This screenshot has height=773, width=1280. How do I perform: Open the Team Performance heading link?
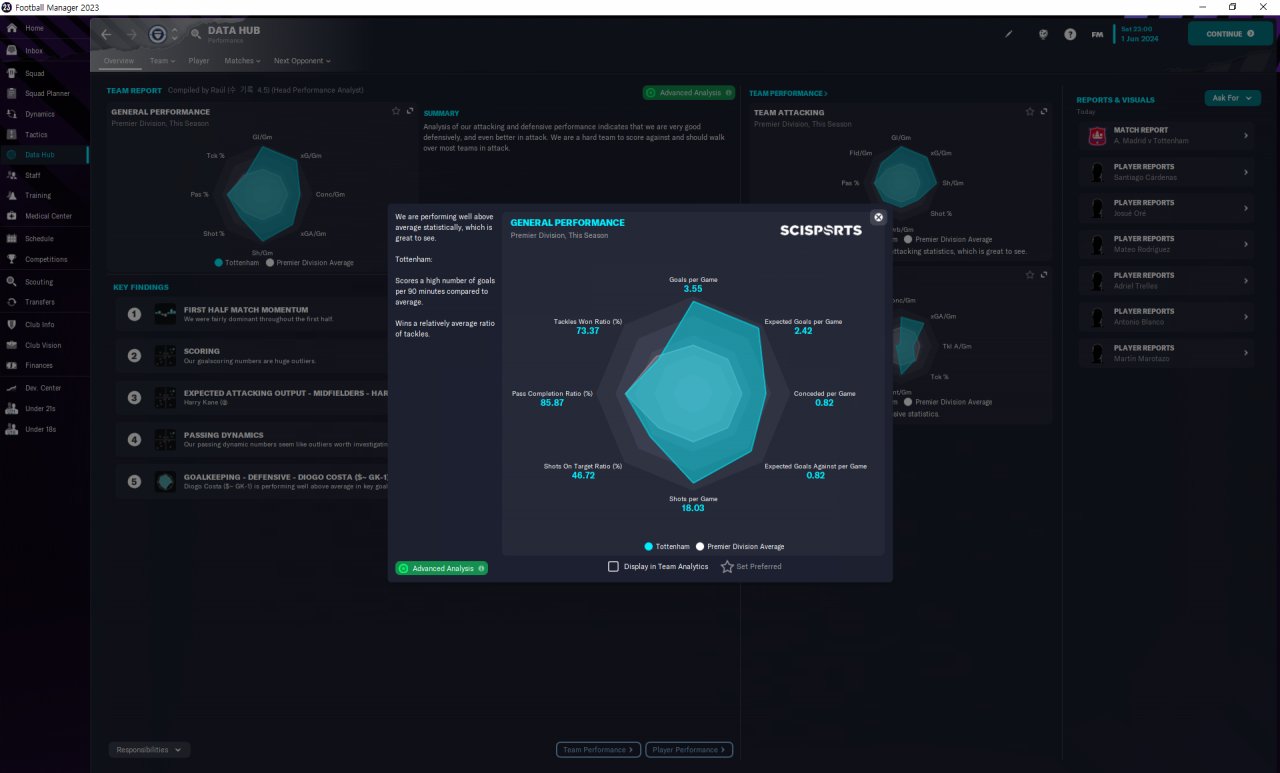pyautogui.click(x=788, y=93)
